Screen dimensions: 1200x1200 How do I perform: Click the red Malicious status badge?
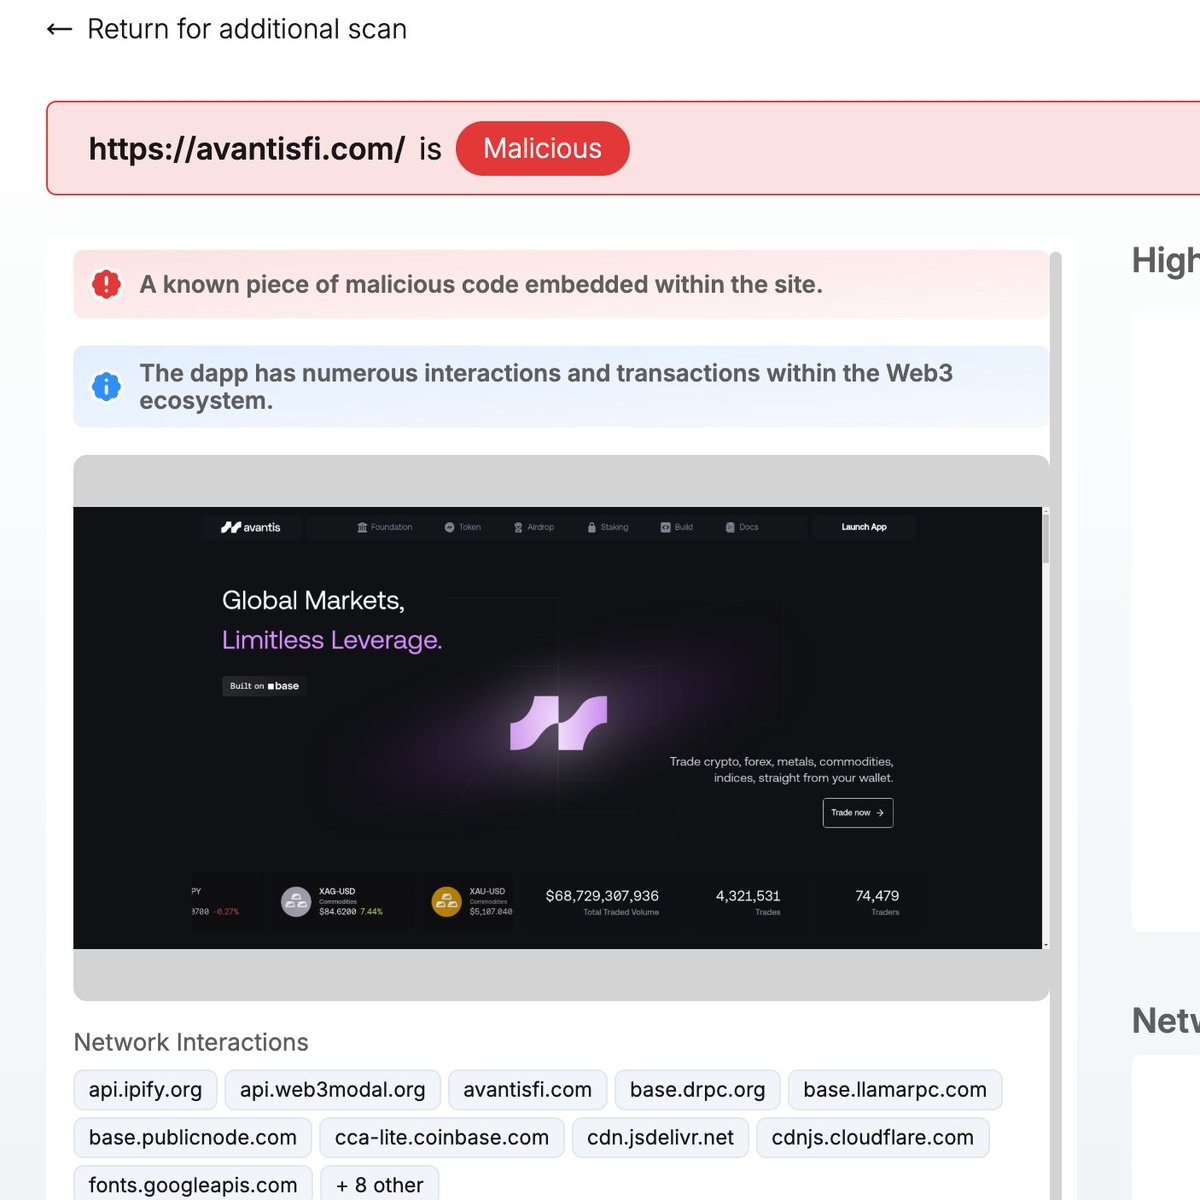pyautogui.click(x=543, y=148)
